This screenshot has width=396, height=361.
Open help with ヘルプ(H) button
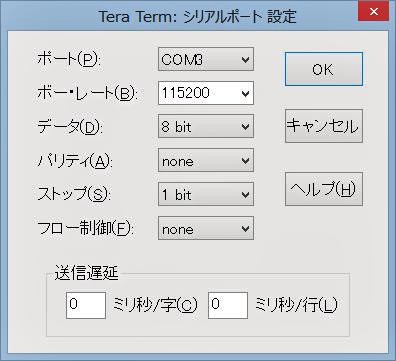point(324,189)
